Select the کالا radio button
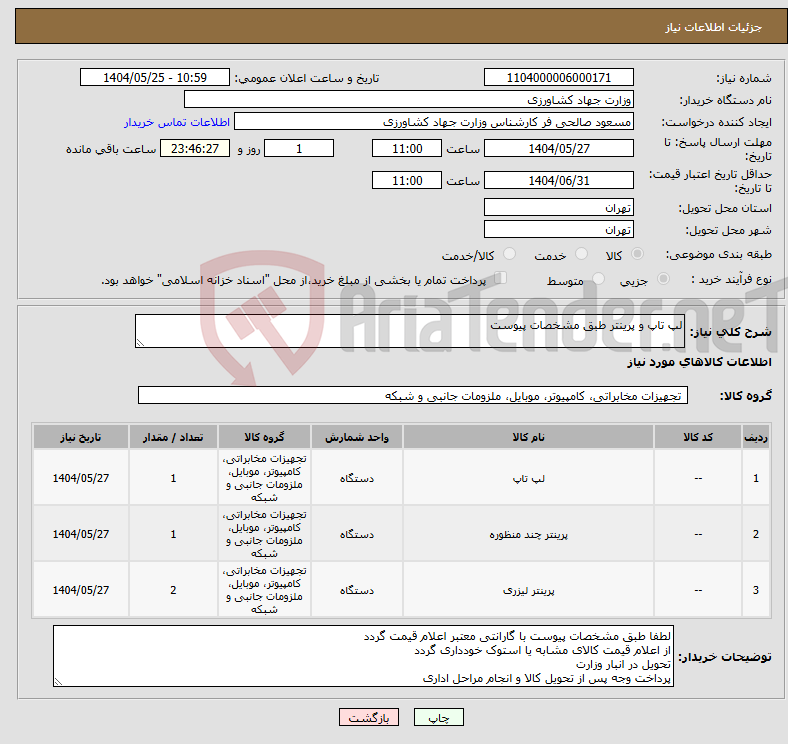 pyautogui.click(x=637, y=254)
